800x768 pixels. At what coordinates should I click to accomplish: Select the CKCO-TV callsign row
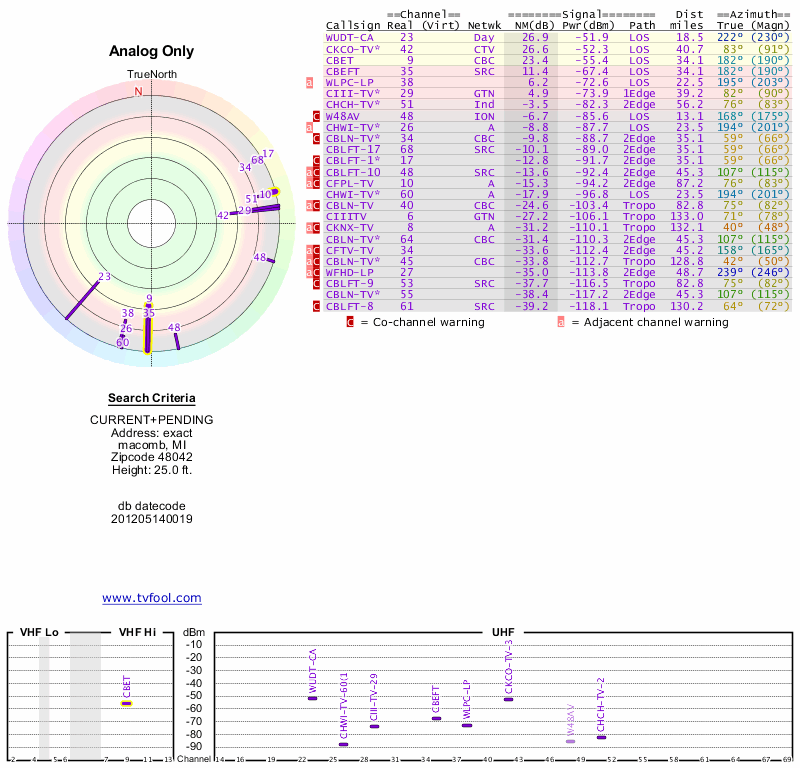point(352,48)
